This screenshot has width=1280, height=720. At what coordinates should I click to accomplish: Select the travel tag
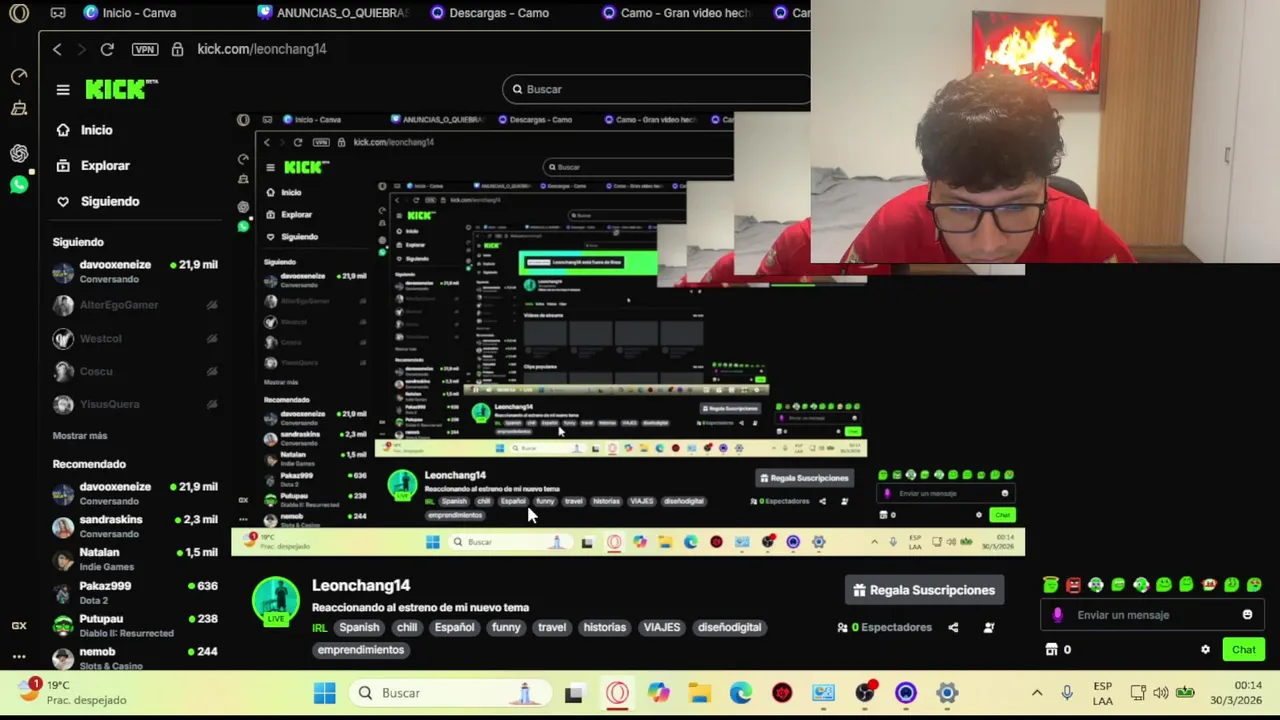(552, 628)
